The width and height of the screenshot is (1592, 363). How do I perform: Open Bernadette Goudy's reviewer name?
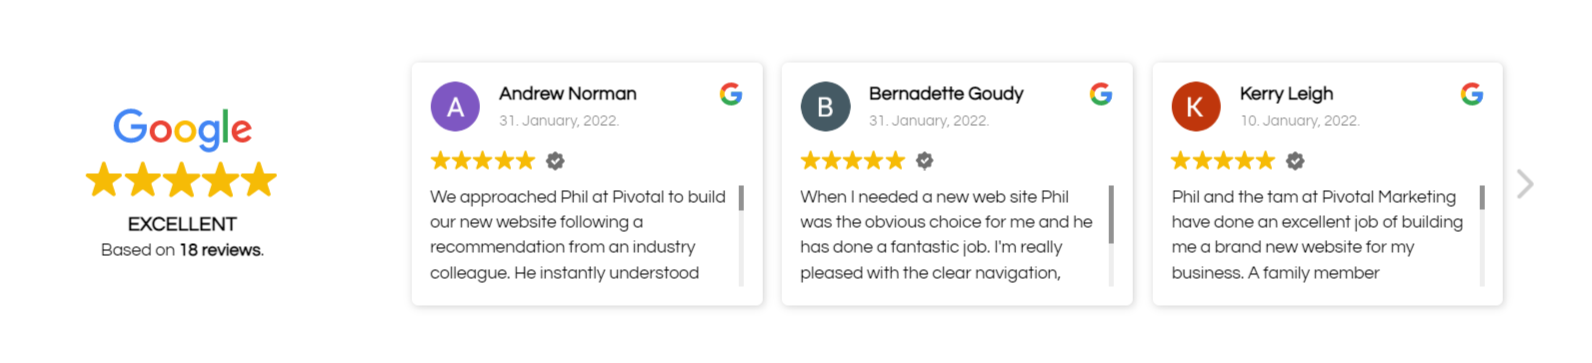[x=946, y=93]
